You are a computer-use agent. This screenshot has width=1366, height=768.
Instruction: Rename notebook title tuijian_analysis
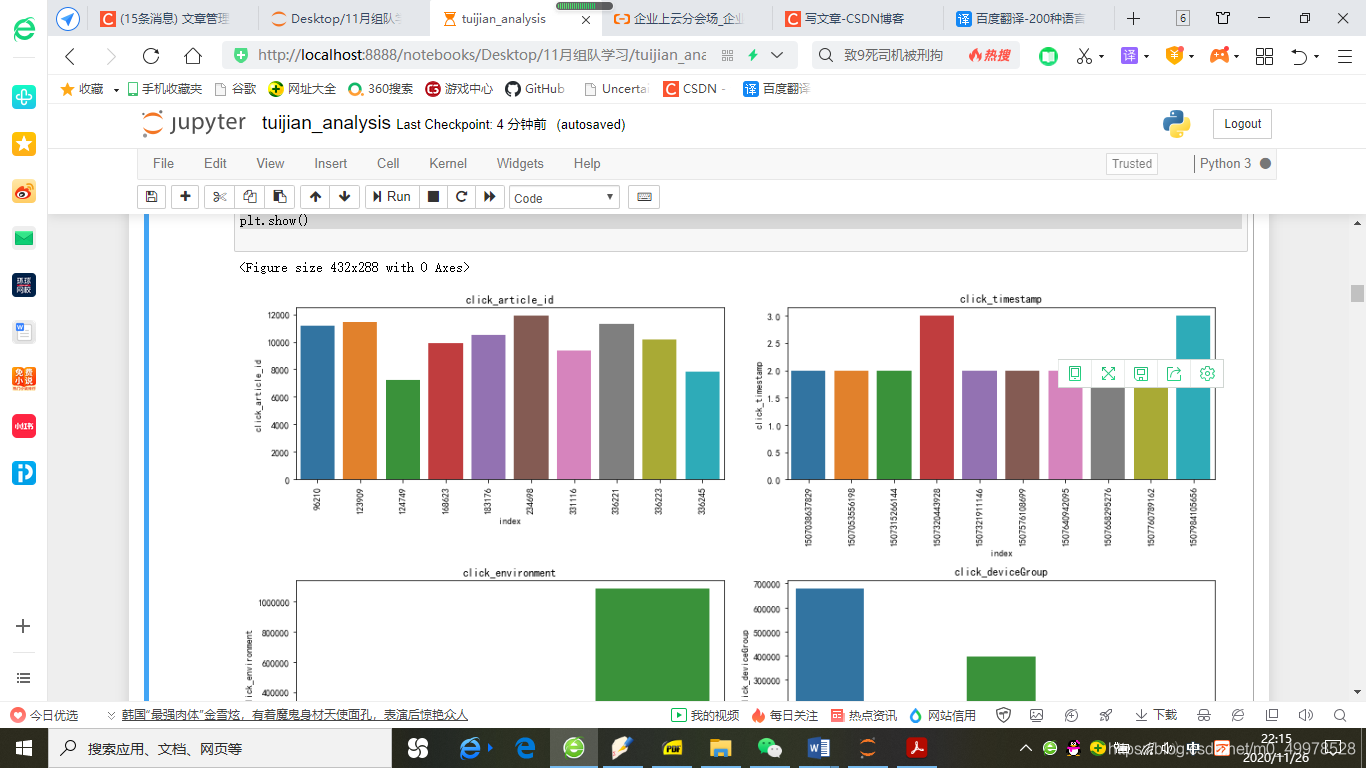click(x=326, y=123)
